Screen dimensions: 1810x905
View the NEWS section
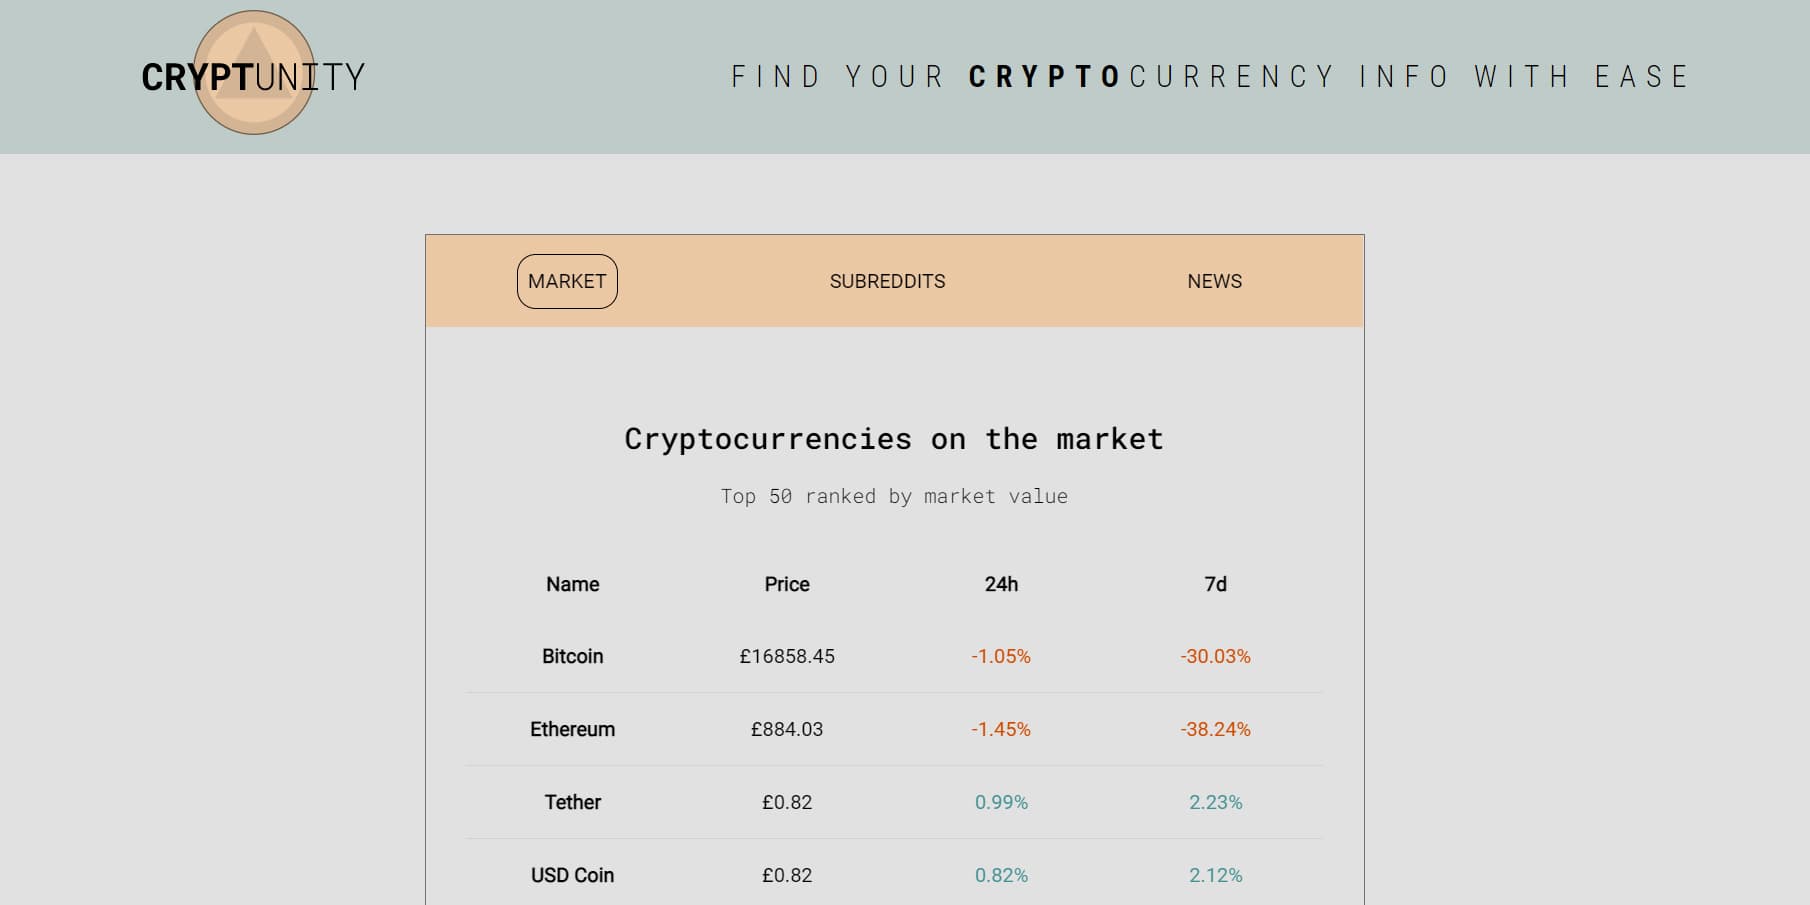[1213, 281]
